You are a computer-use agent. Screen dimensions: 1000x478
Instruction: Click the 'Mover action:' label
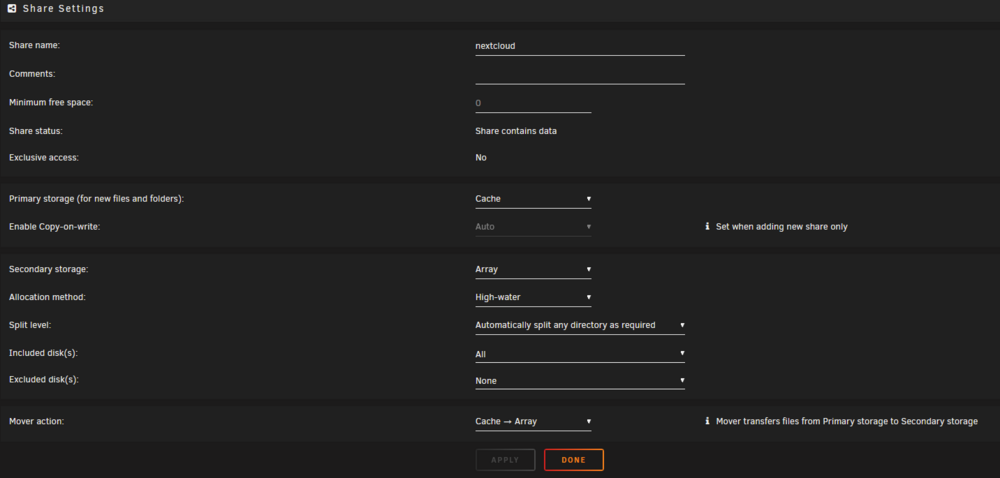pos(36,421)
